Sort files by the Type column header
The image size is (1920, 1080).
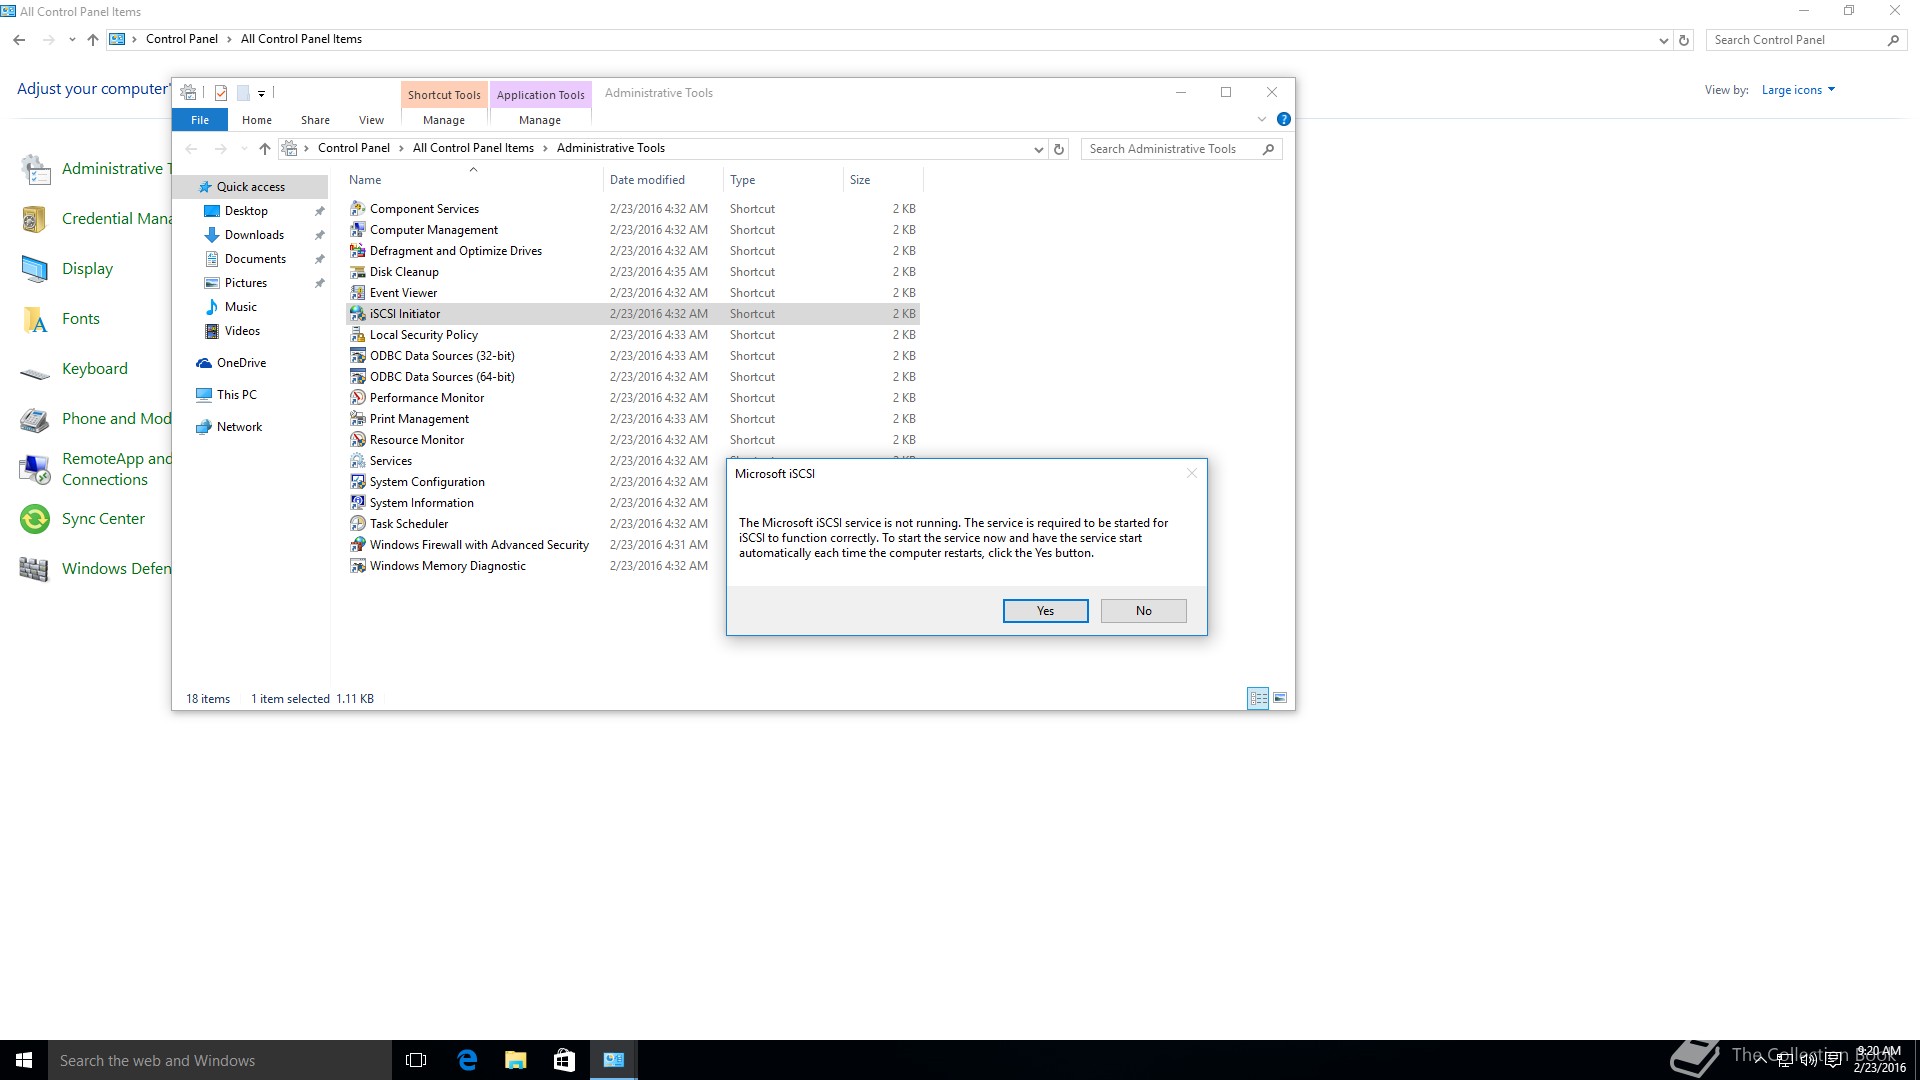783,180
